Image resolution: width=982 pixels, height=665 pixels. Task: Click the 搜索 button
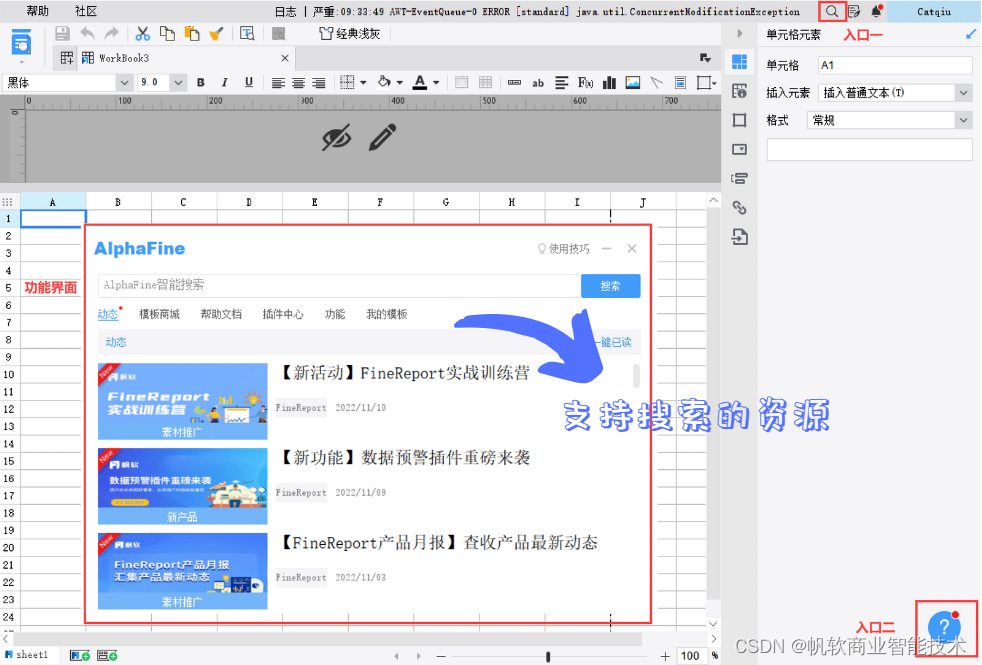(611, 286)
